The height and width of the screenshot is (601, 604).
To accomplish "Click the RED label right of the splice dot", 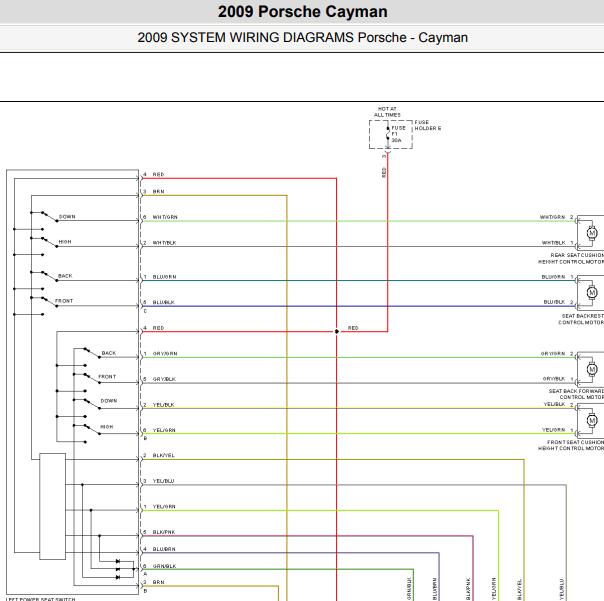I will 353,328.
